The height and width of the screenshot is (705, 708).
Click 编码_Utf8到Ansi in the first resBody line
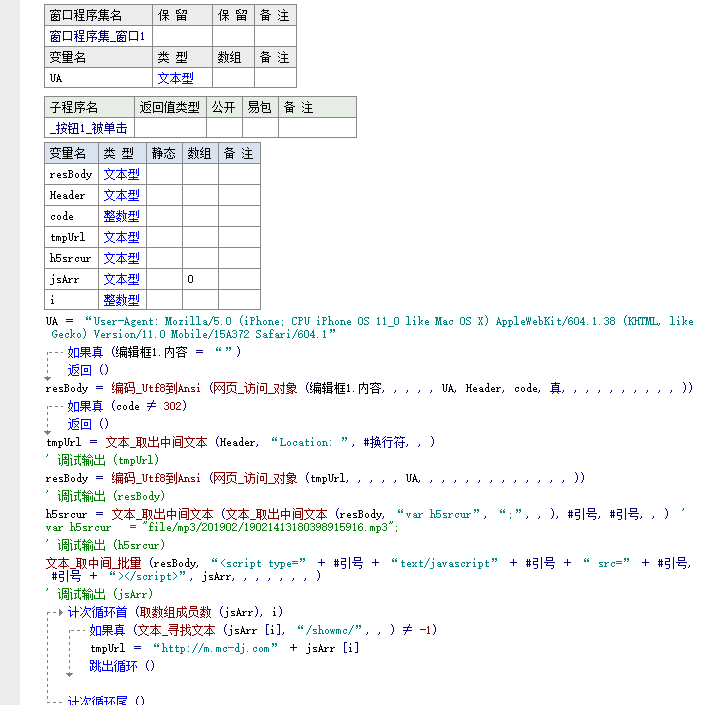click(156, 388)
